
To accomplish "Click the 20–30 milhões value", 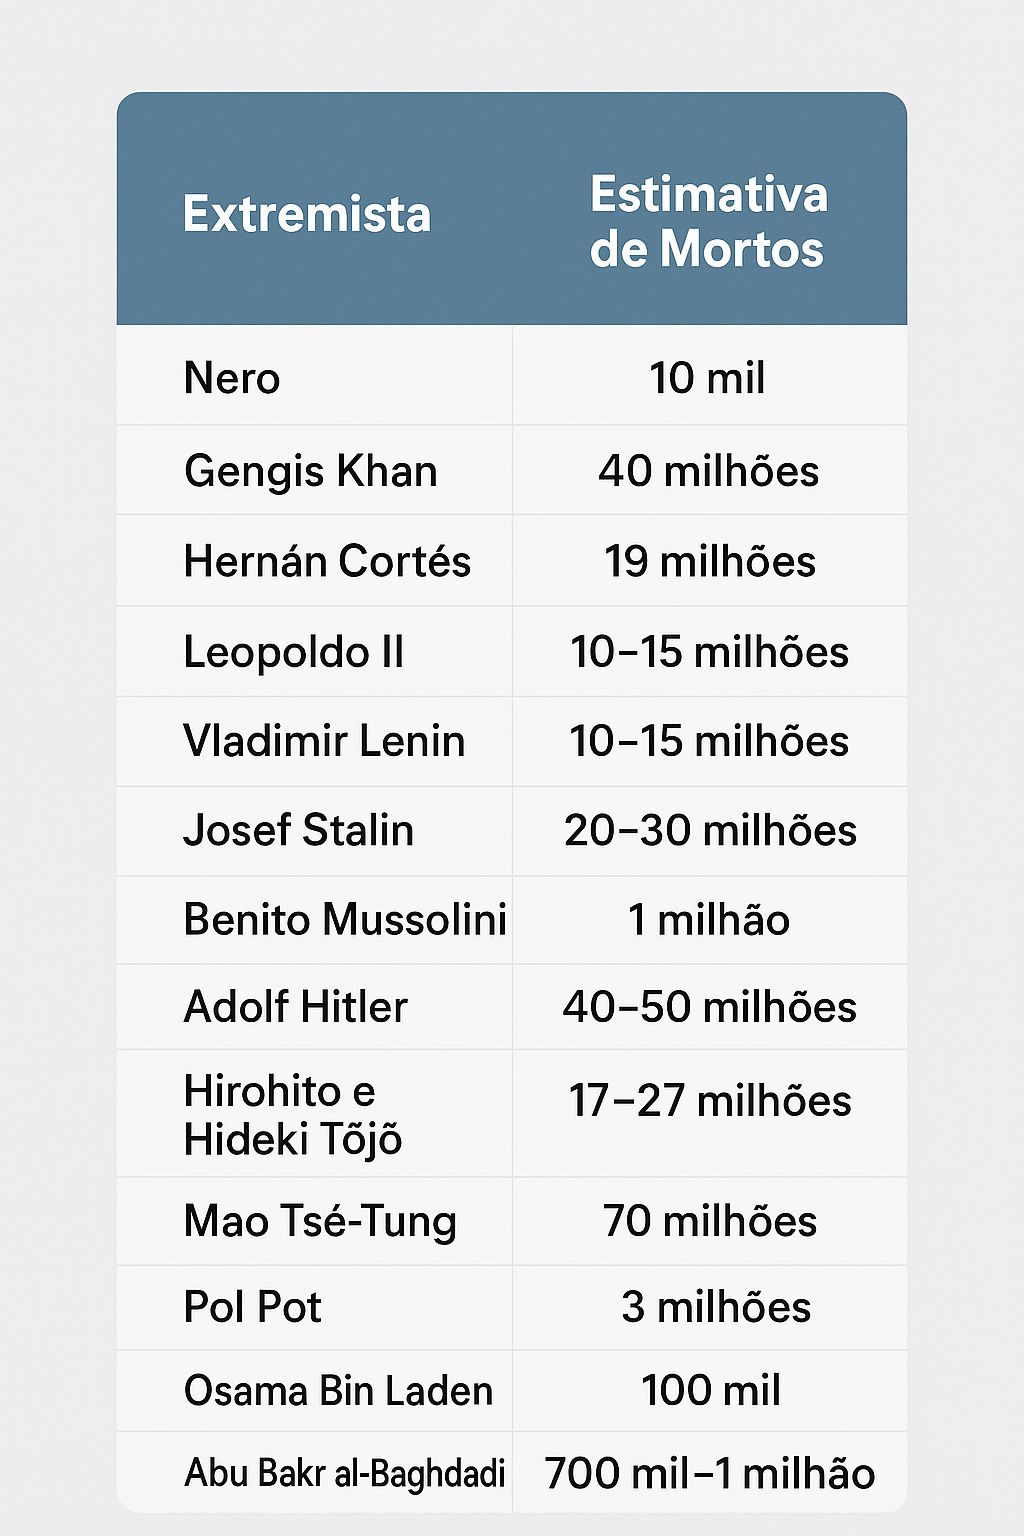I will coord(710,830).
